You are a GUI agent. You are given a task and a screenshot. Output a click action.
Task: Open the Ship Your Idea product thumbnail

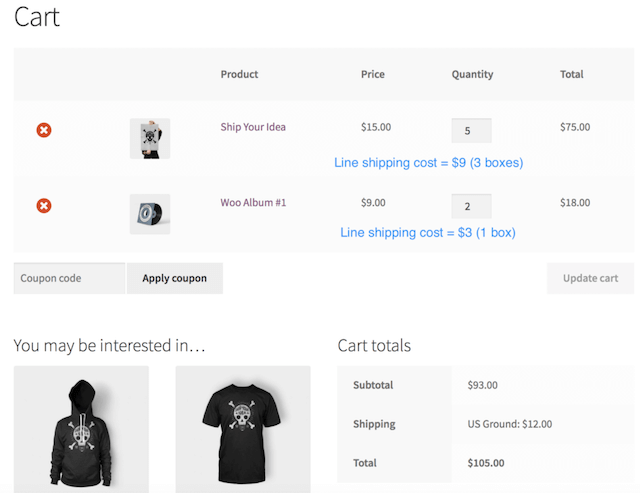coord(150,138)
